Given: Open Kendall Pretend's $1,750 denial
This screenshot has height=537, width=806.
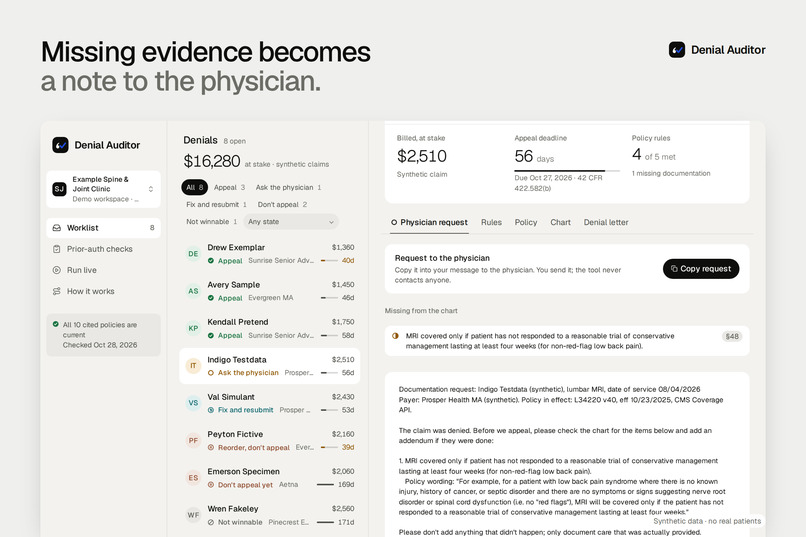Looking at the screenshot, I should pos(269,328).
